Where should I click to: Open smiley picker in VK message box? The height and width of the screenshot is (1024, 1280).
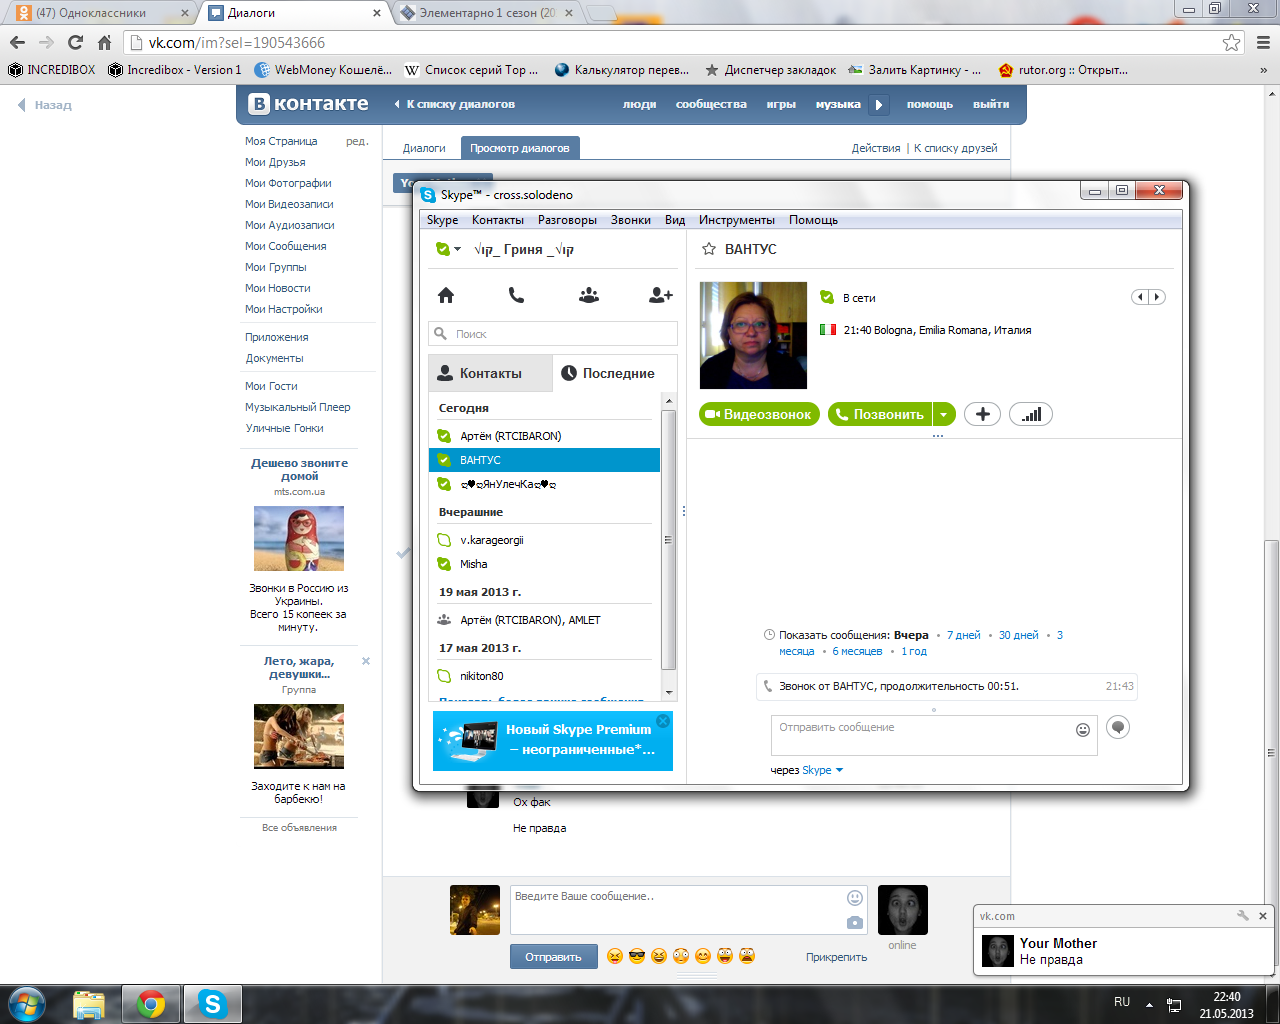pyautogui.click(x=855, y=897)
